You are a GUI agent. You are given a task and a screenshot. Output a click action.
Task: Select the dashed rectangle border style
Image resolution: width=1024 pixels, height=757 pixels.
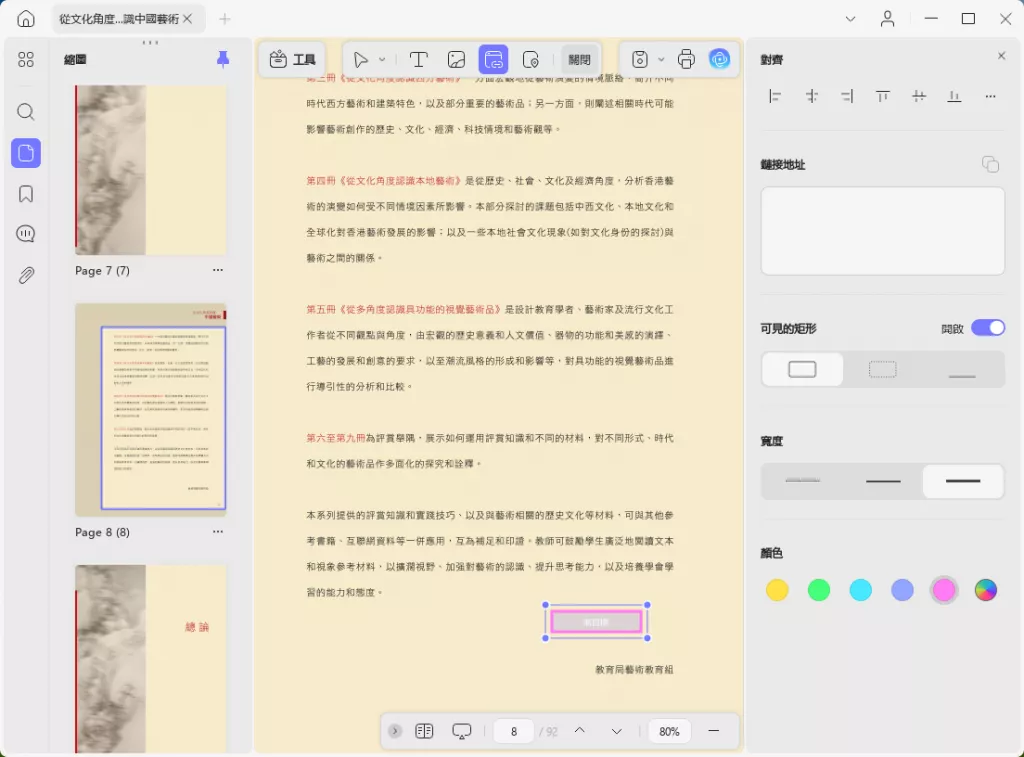coord(882,370)
